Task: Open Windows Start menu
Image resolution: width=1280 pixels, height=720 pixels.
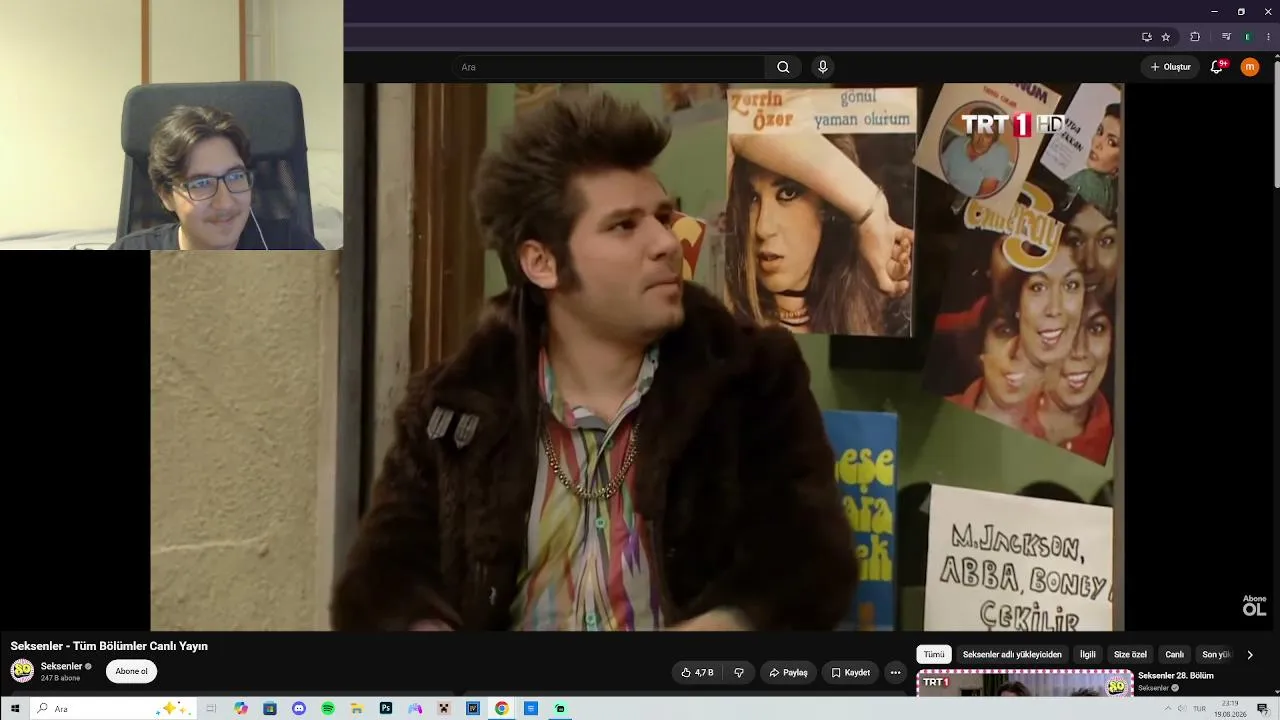Action: [15, 709]
